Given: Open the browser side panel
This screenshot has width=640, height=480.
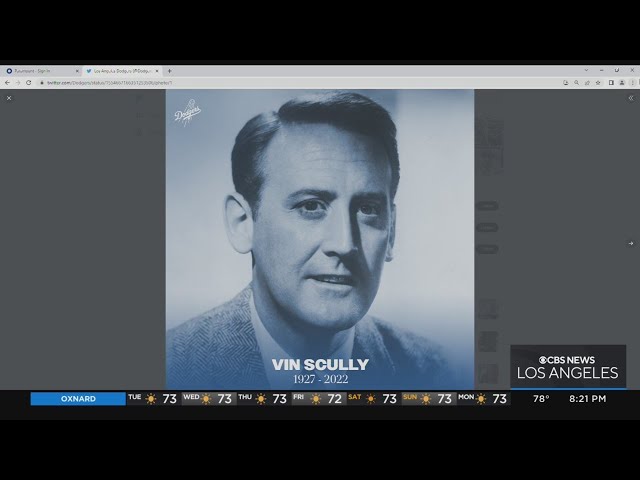Looking at the screenshot, I should pos(611,83).
